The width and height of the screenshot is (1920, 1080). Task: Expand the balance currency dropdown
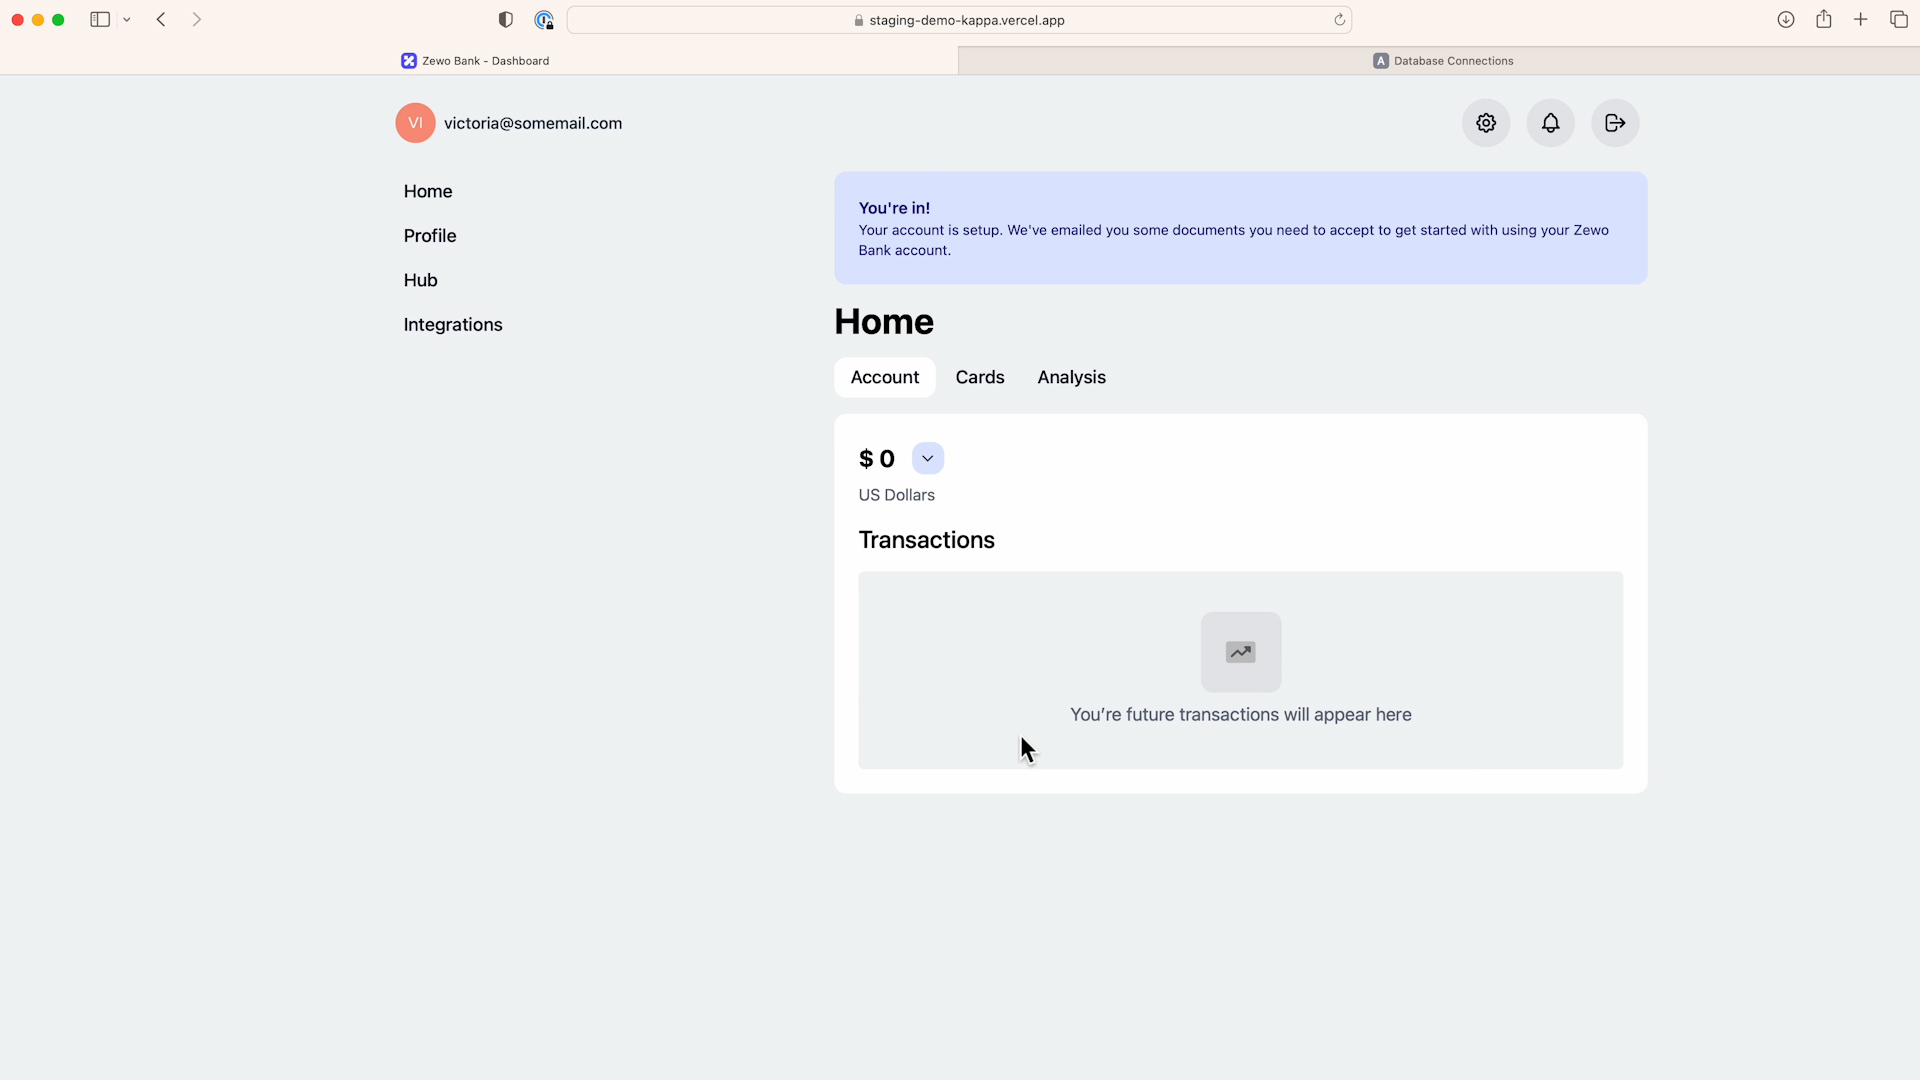(927, 458)
